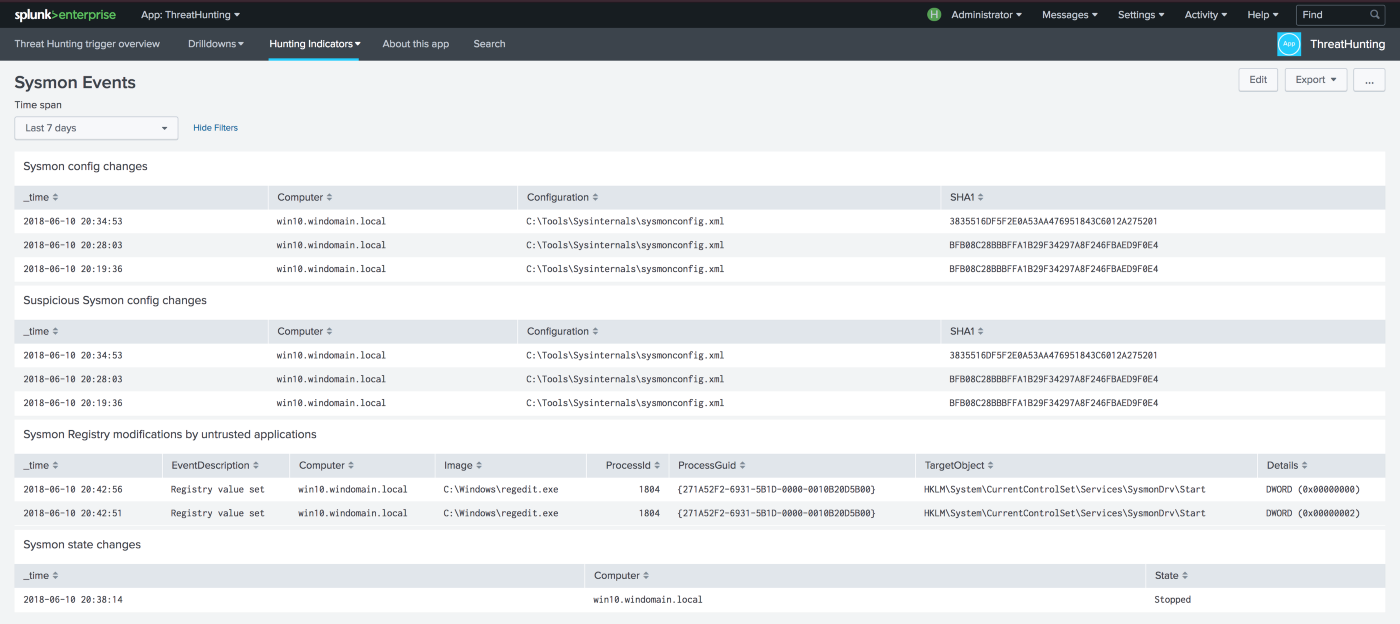Sort Sysmon config changes by SHA1
This screenshot has width=1400, height=624.
966,197
